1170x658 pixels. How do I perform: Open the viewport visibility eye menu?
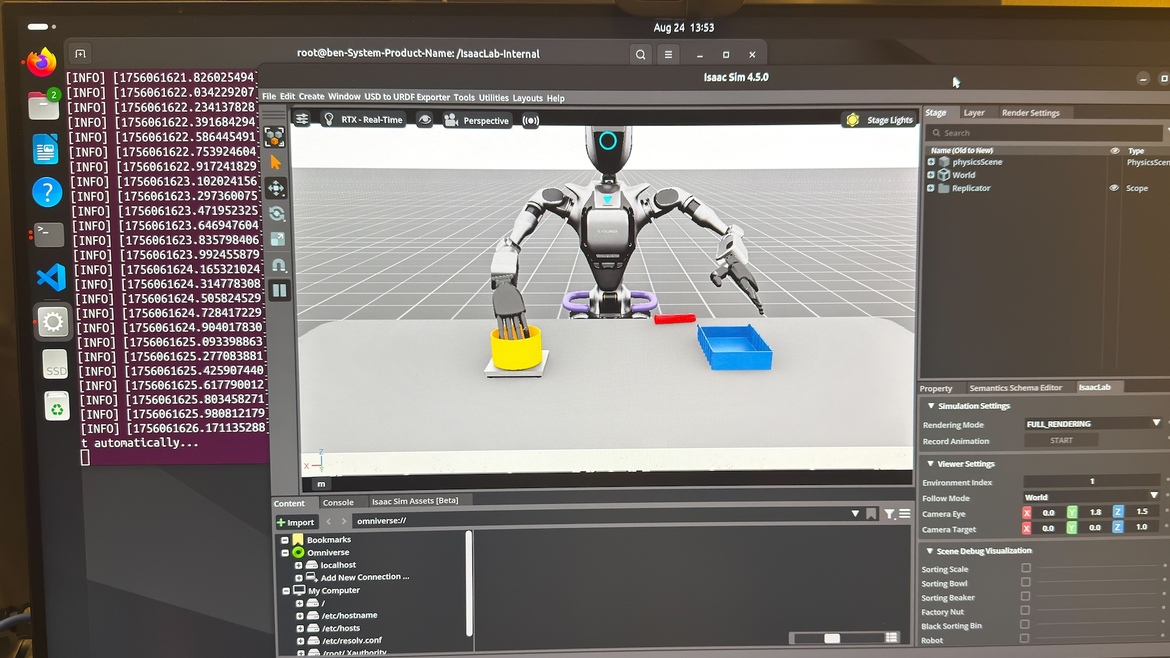[425, 118]
